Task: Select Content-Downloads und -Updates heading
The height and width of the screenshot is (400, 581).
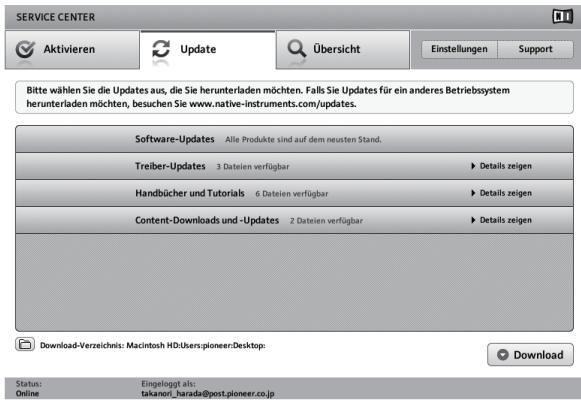Action: click(x=207, y=220)
